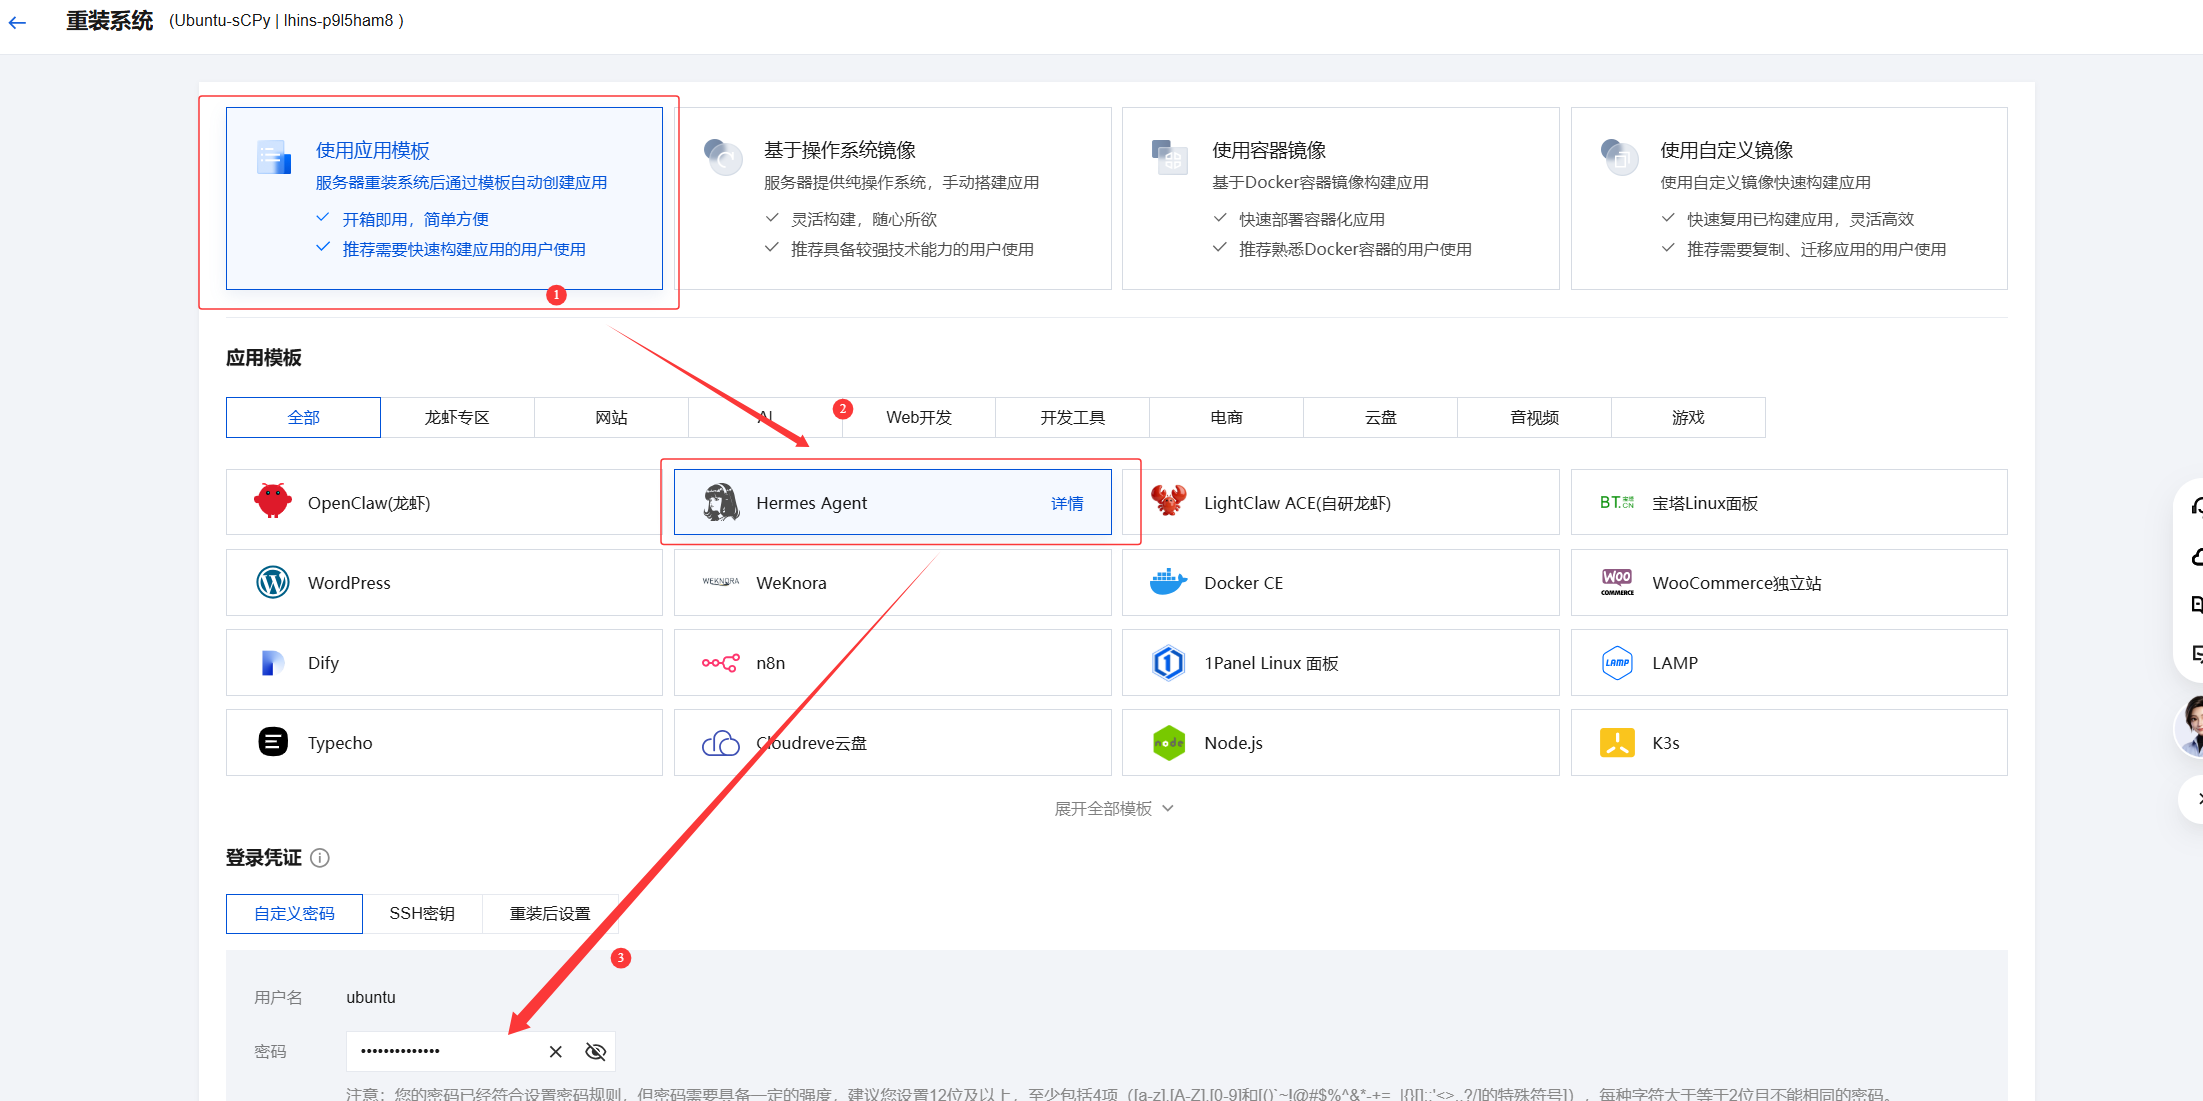The image size is (2203, 1101).
Task: Open the Web开发 category tab
Action: (919, 417)
